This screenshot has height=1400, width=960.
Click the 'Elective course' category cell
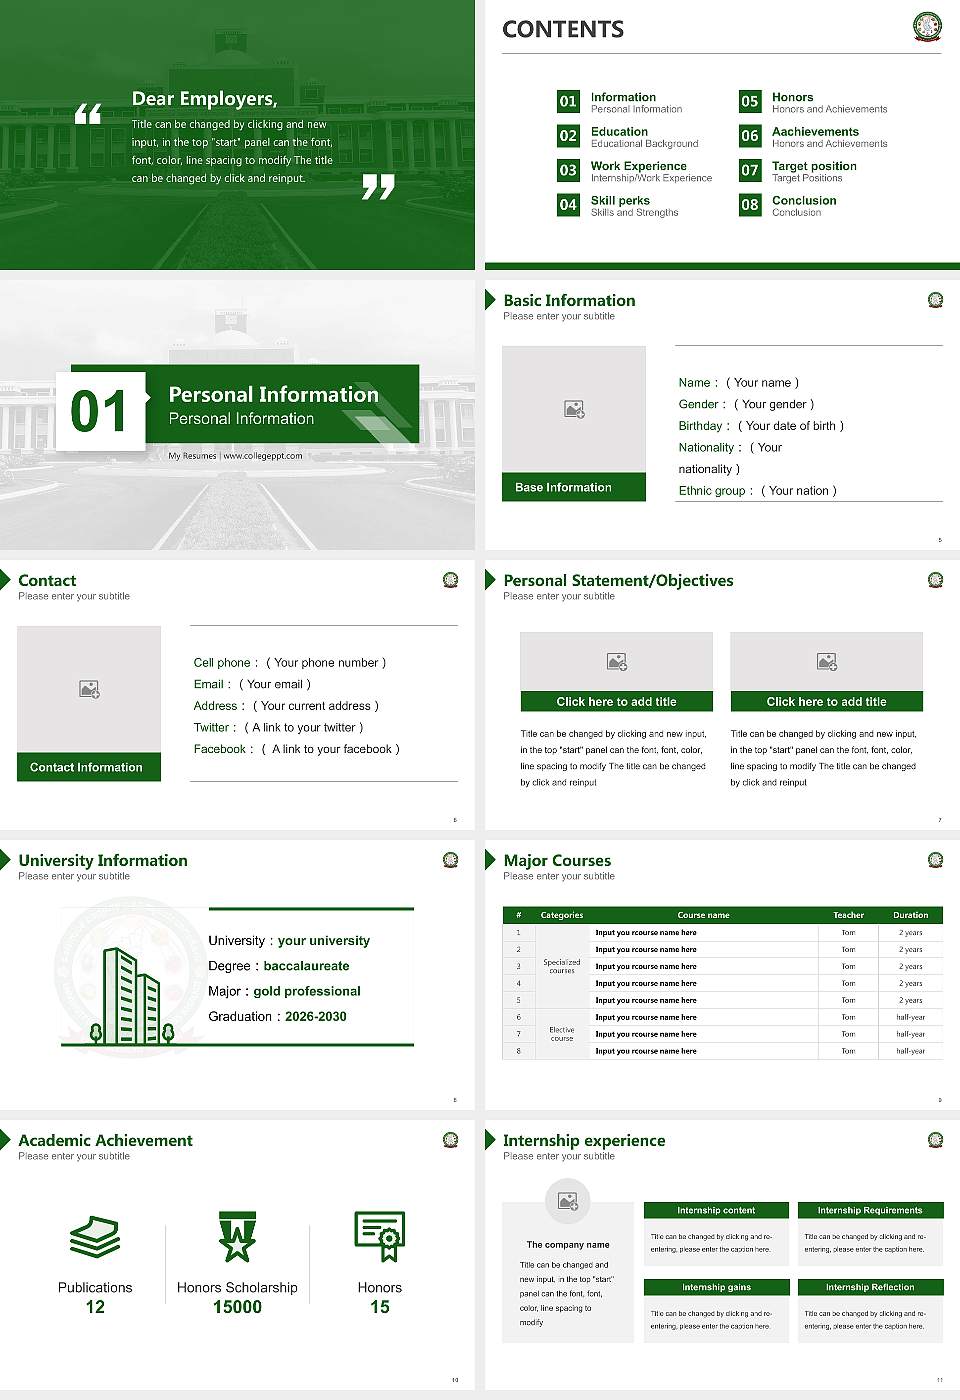pos(562,1034)
